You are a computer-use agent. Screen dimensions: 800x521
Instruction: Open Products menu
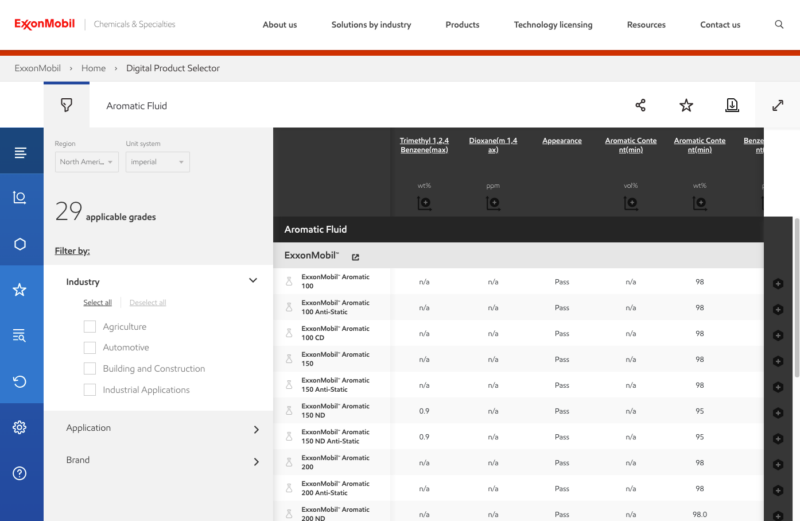(x=462, y=24)
